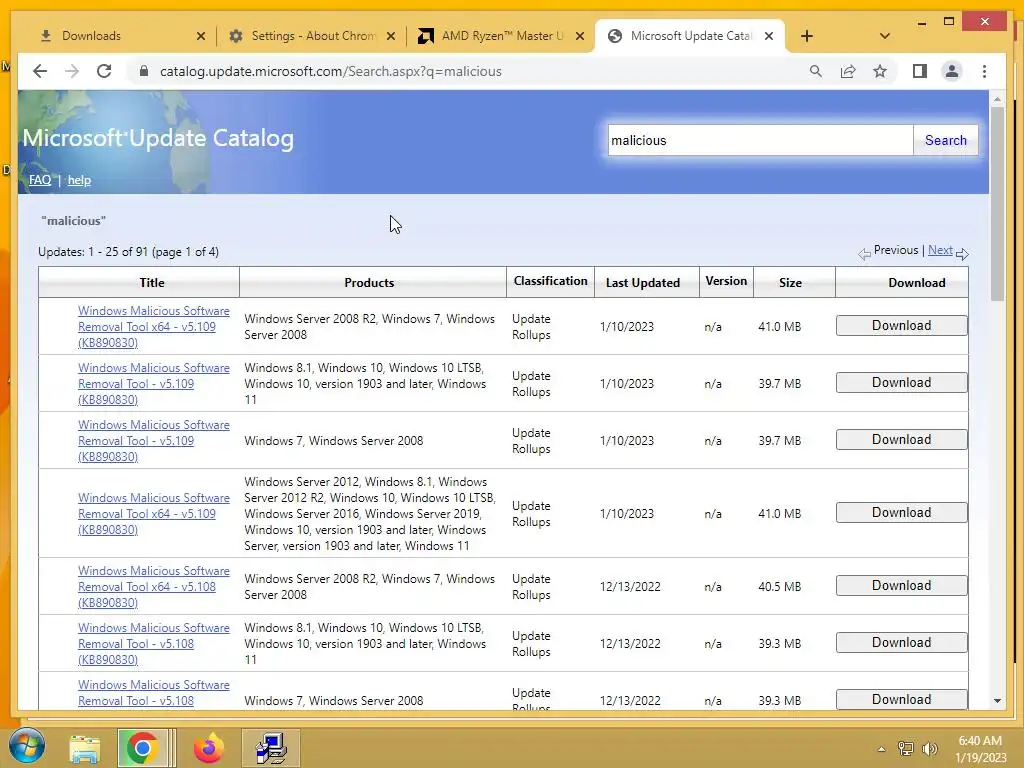Open v5.109 tool link for Windows 7
This screenshot has width=1024, height=768.
[x=153, y=440]
